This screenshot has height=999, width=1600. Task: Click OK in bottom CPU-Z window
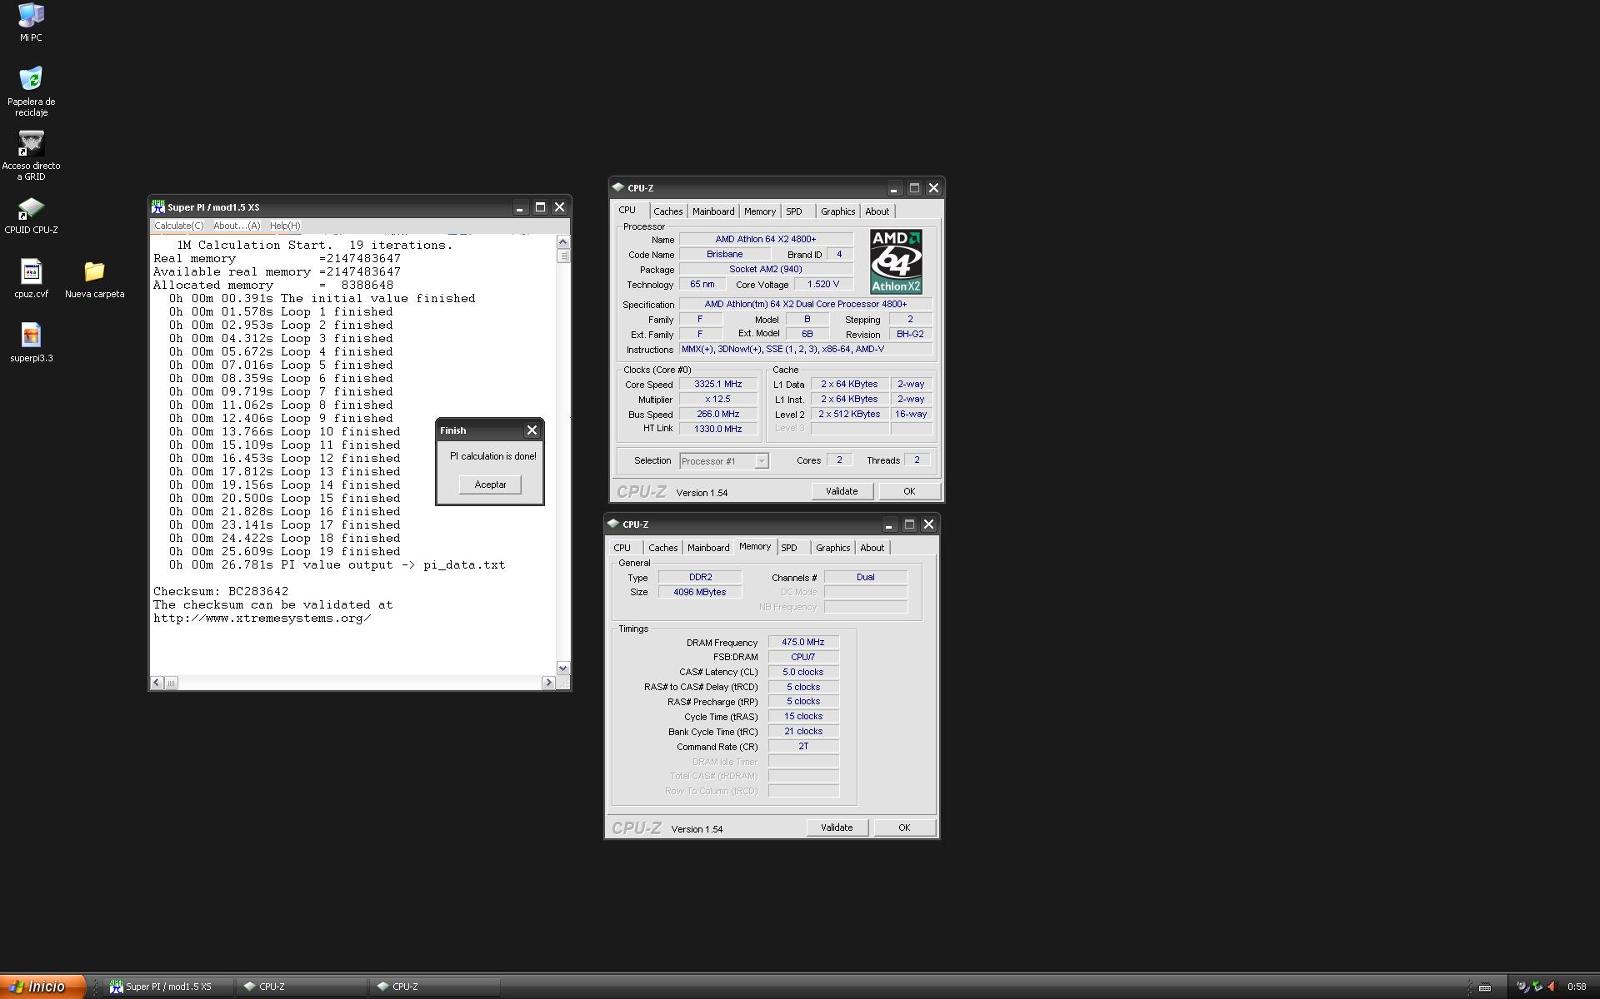[x=904, y=827]
